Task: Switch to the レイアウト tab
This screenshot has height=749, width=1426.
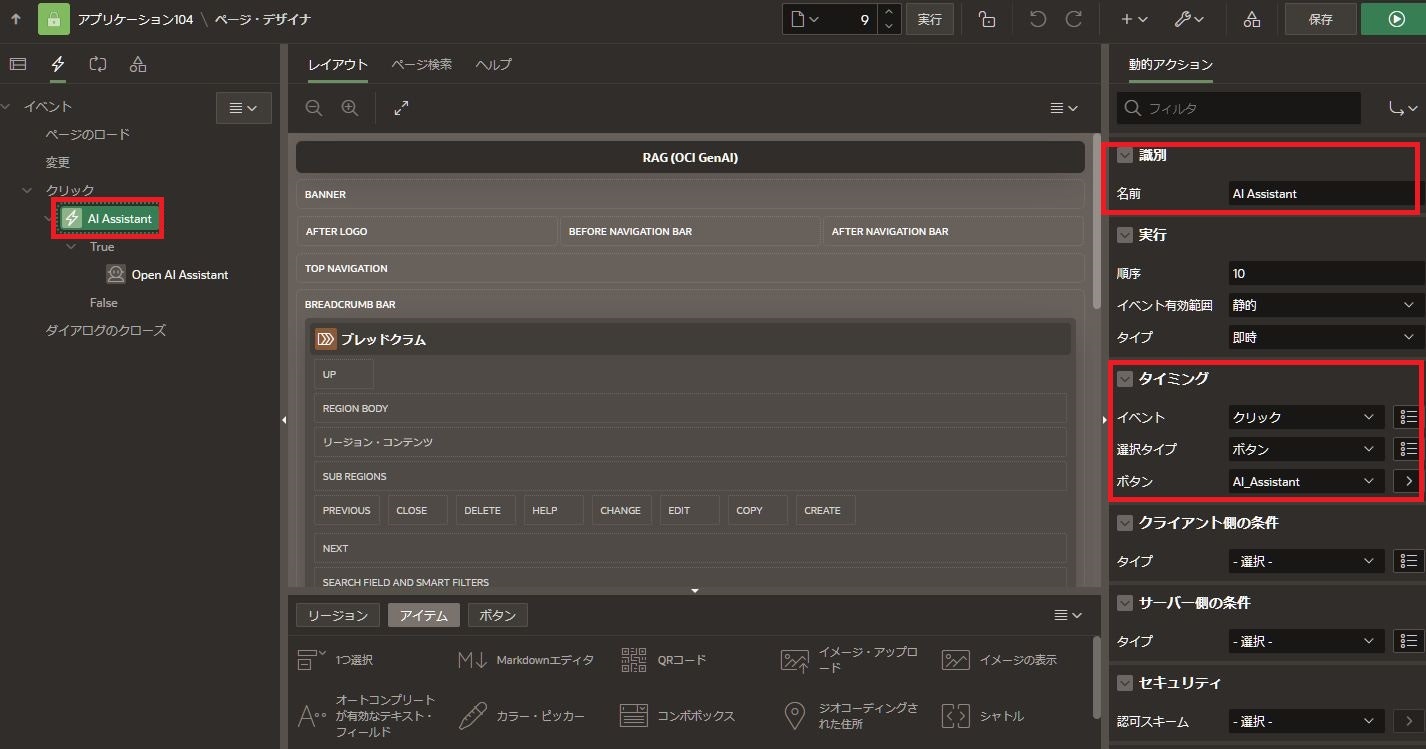Action: [x=337, y=64]
